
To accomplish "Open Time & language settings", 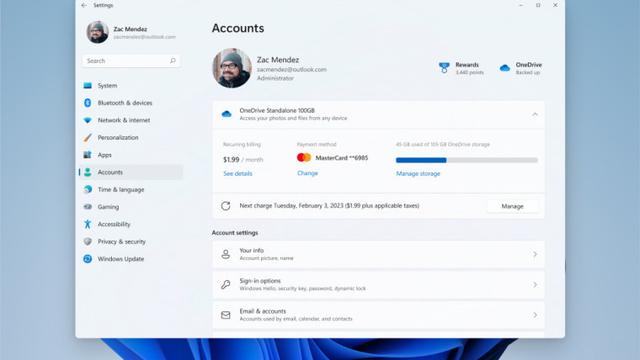I will click(x=131, y=189).
